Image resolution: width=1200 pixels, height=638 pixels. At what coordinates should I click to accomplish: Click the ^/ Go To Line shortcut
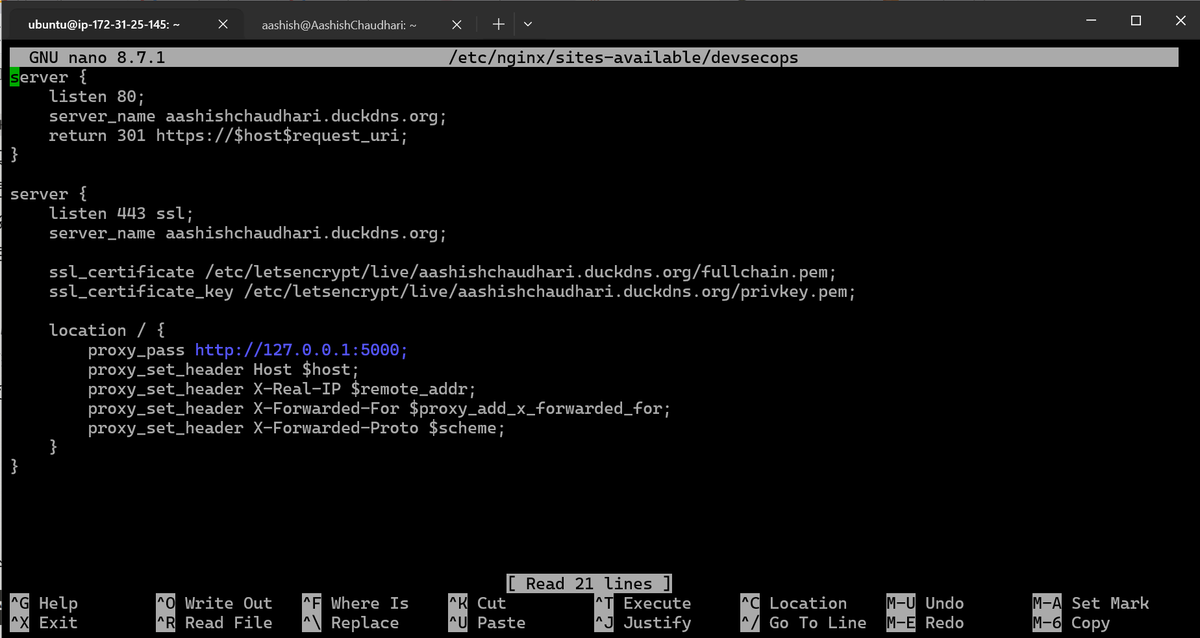click(804, 623)
